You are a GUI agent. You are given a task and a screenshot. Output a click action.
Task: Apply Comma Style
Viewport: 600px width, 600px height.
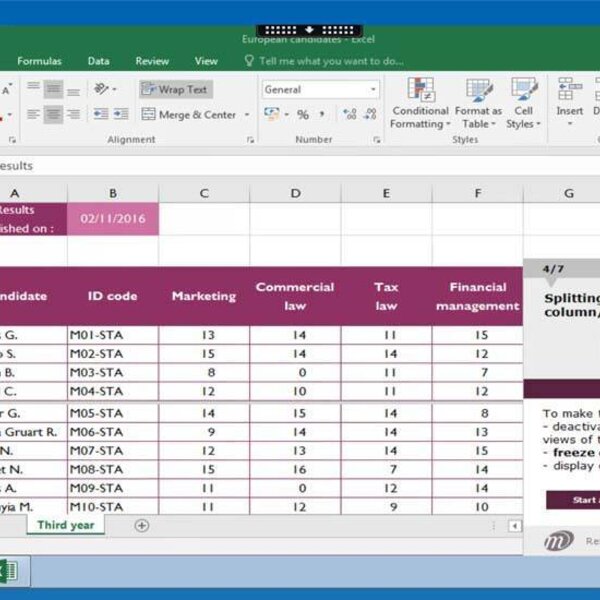(322, 114)
